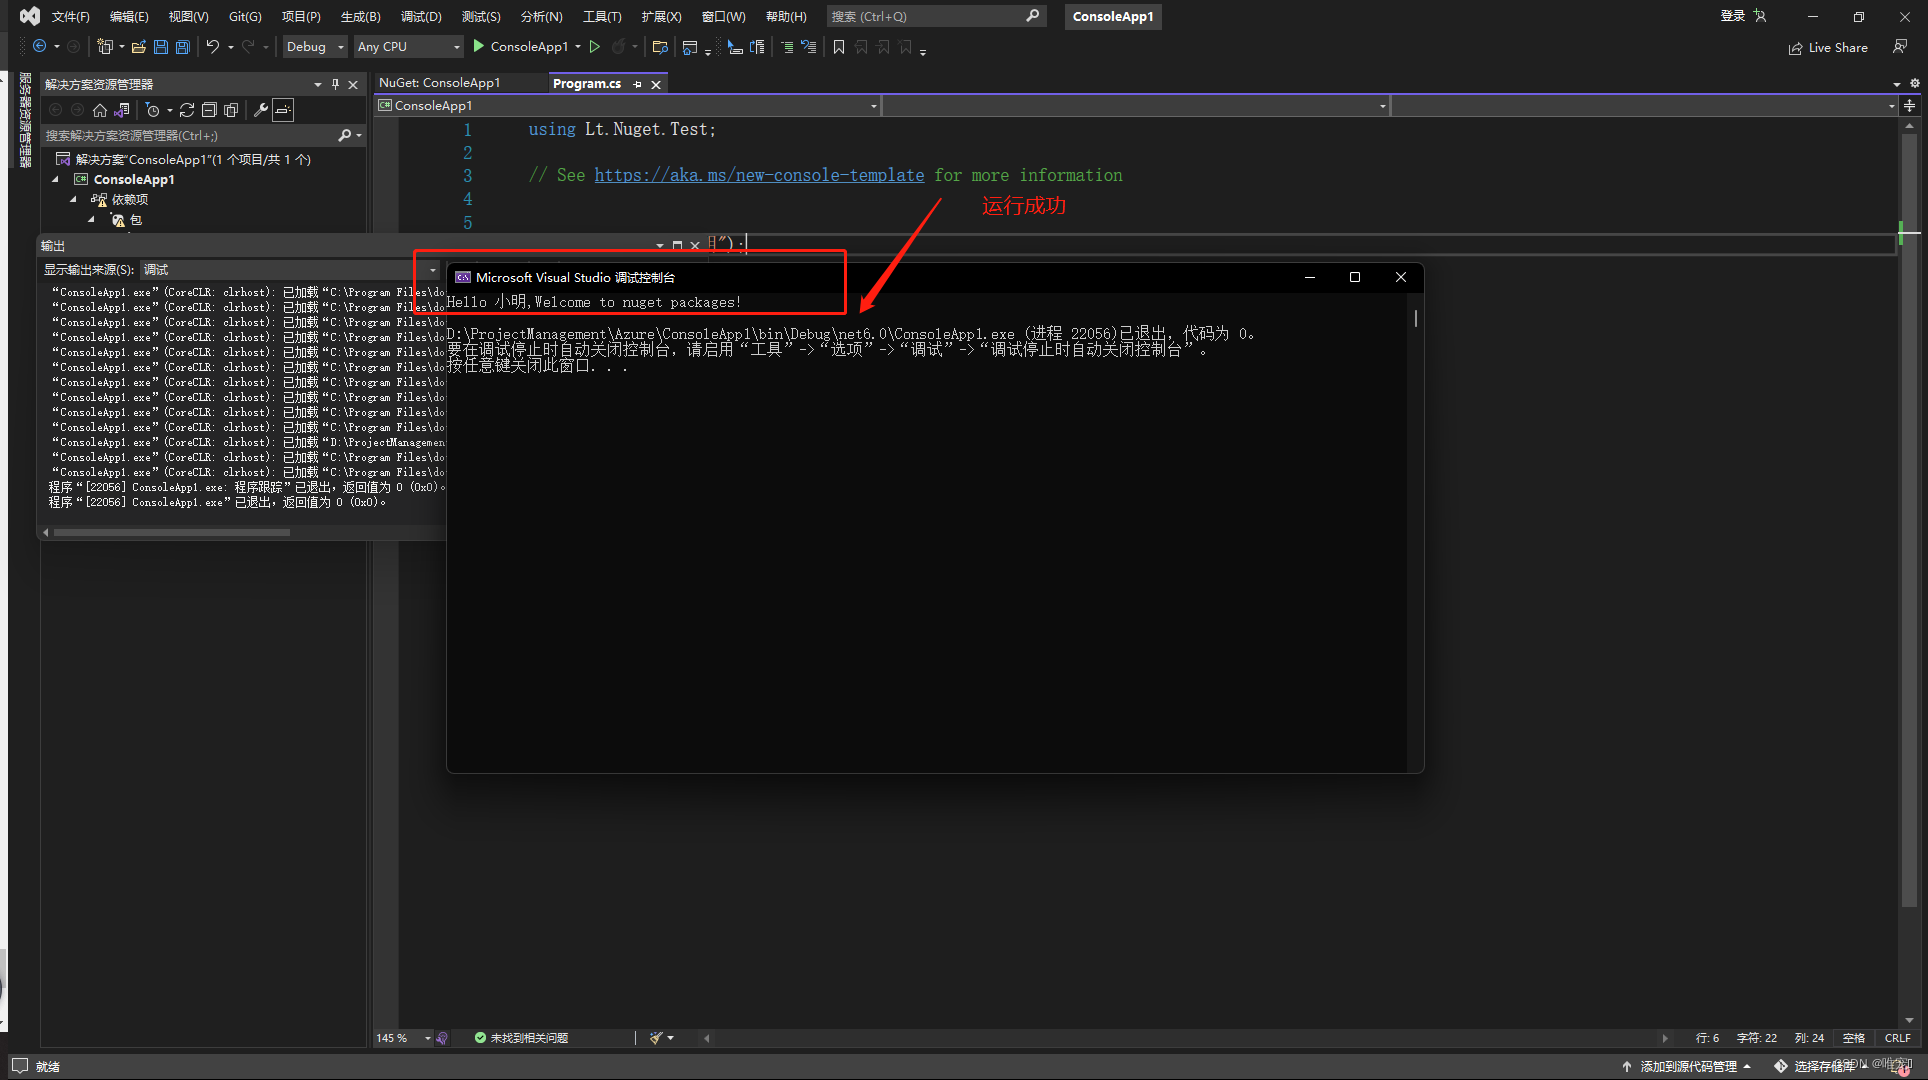The height and width of the screenshot is (1080, 1928).
Task: Open the aka.ms new-console-template link
Action: click(x=759, y=175)
